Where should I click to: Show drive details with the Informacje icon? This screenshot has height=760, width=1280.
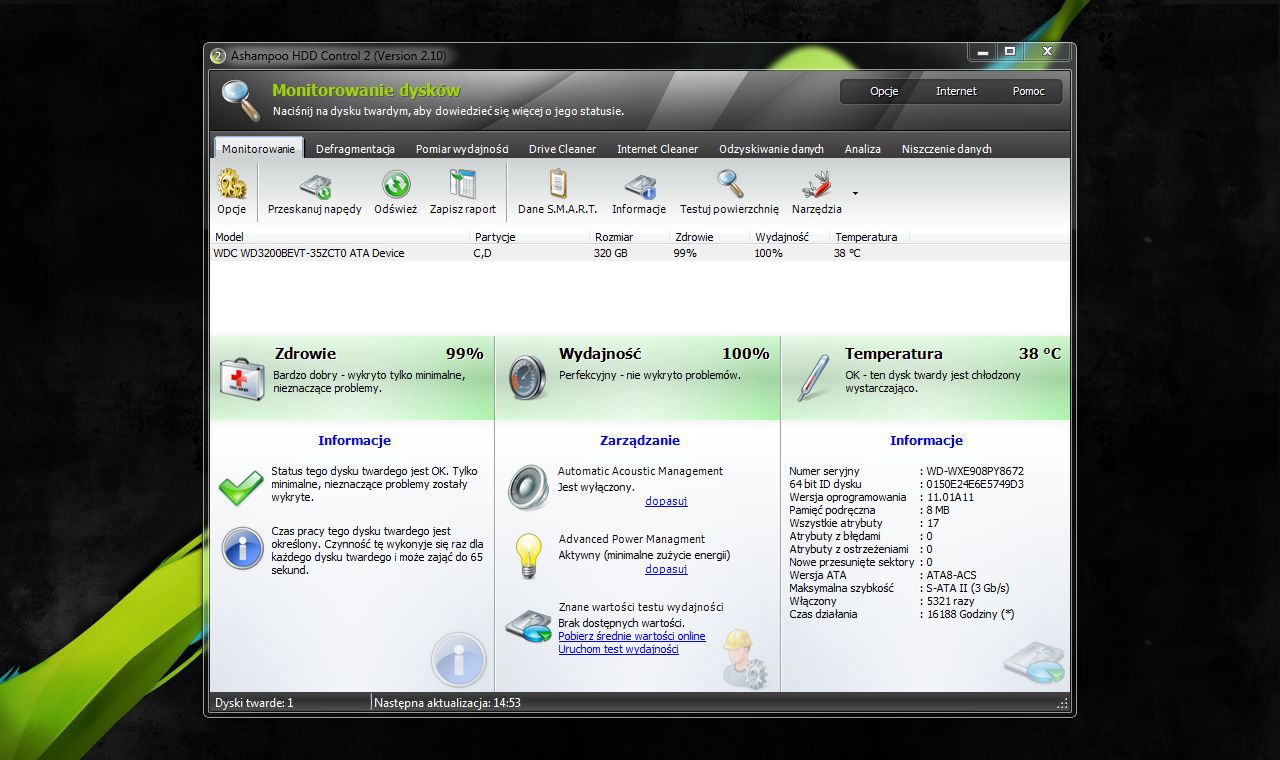(639, 186)
